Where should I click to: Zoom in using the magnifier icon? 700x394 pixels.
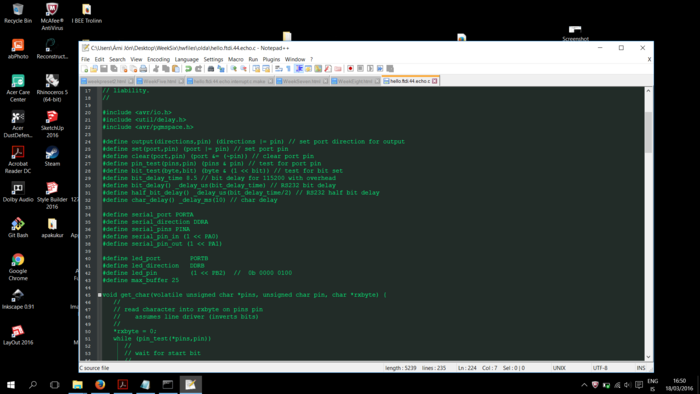coord(233,69)
